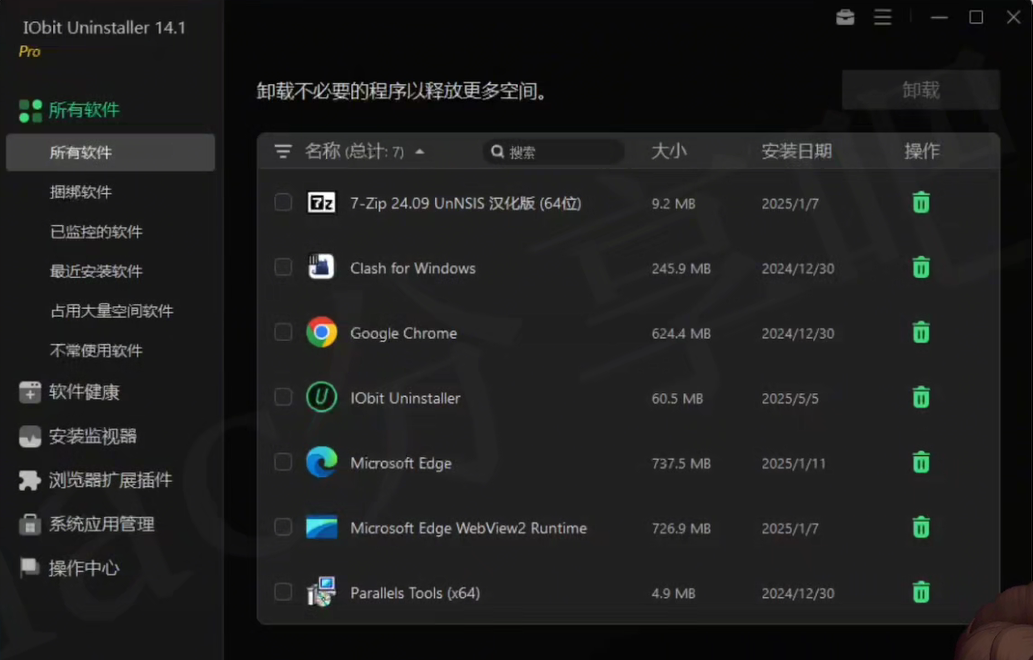Viewport: 1033px width, 660px height.
Task: Show 最近安装软件 list
Action: click(96, 271)
